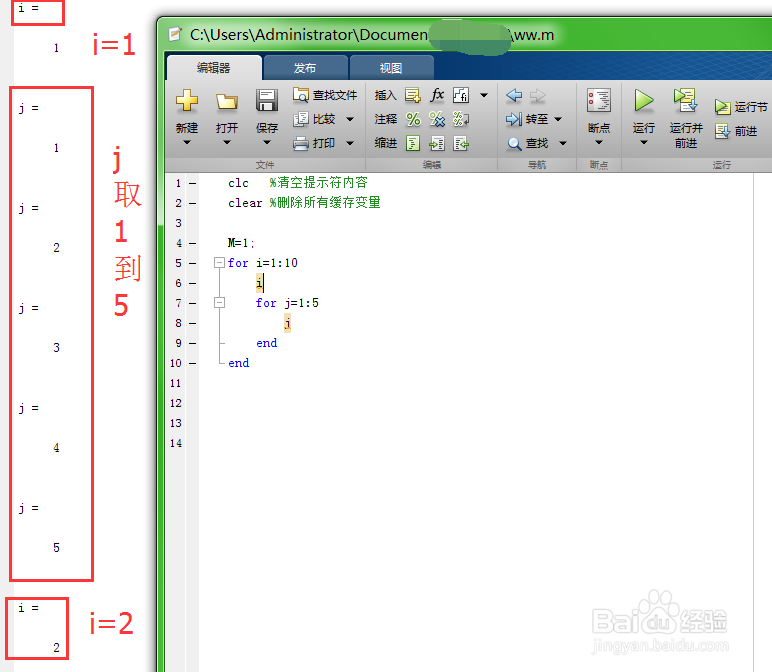Expand the Open button dropdown arrow
This screenshot has height=672, width=772.
pos(226,142)
